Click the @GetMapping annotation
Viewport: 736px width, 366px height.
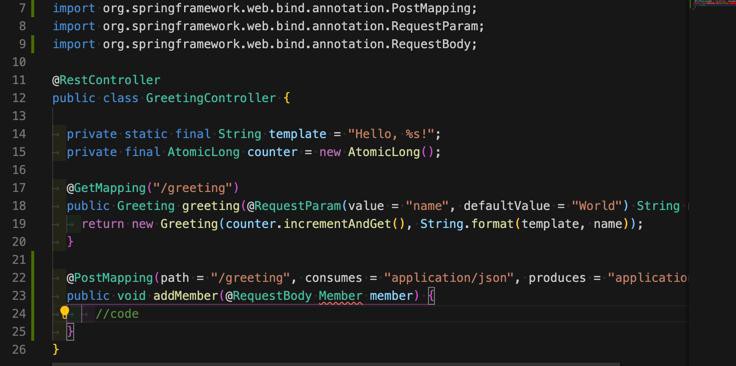pyautogui.click(x=107, y=188)
